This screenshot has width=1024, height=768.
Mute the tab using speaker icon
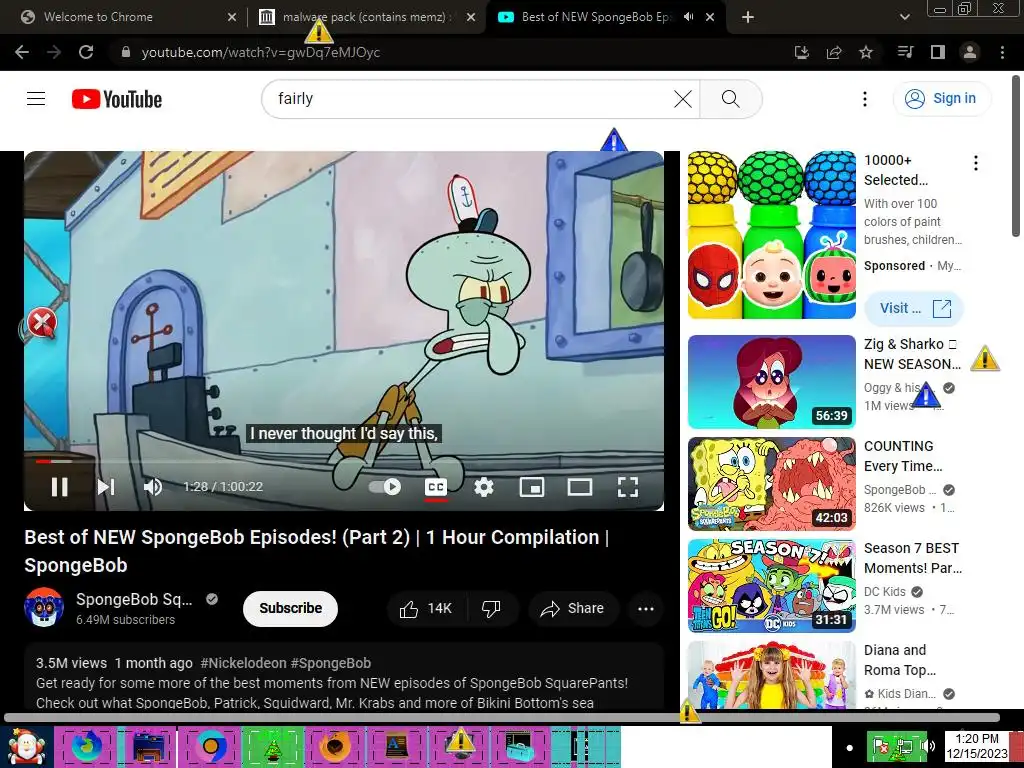(x=688, y=17)
